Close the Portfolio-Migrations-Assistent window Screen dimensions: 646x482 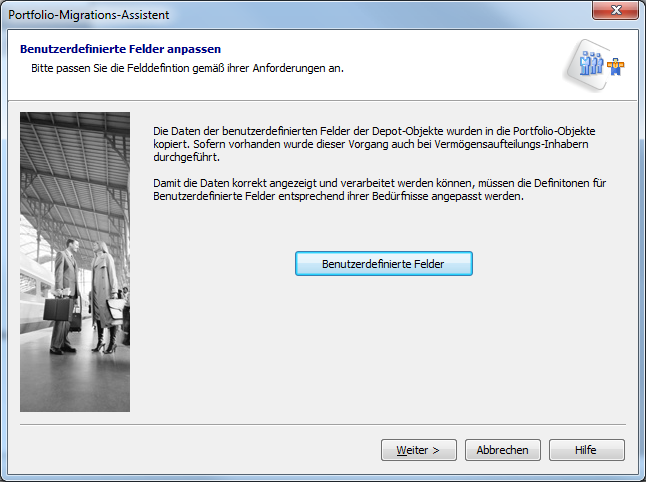tap(617, 12)
